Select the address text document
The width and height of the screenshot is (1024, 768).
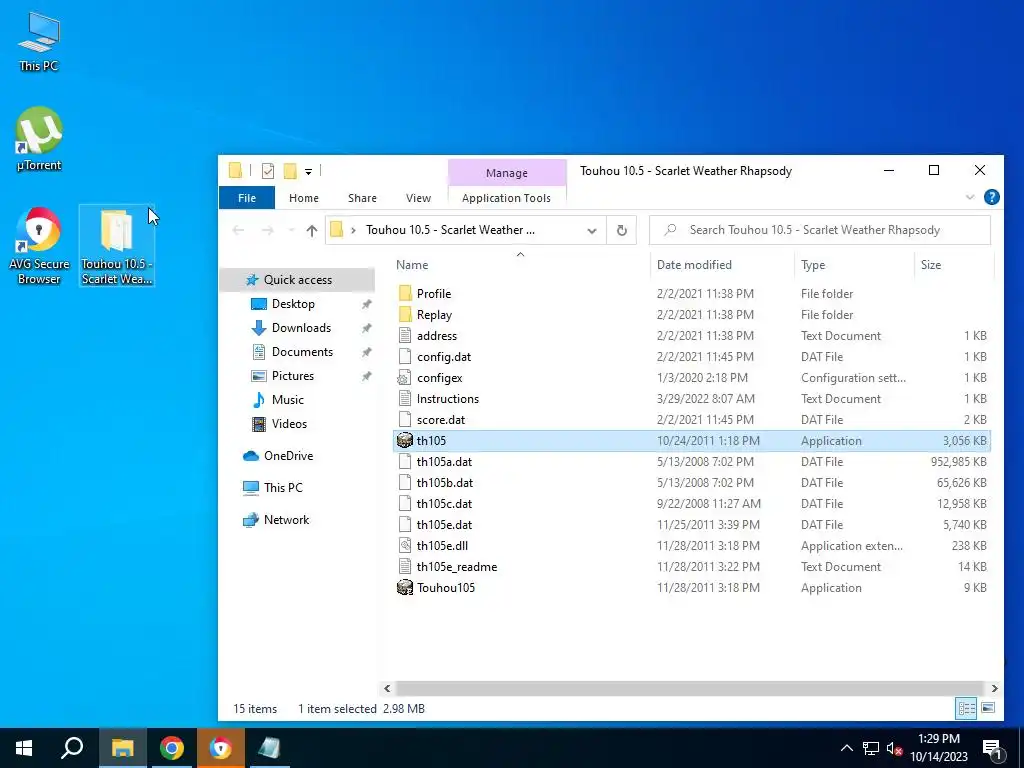[x=691, y=336]
